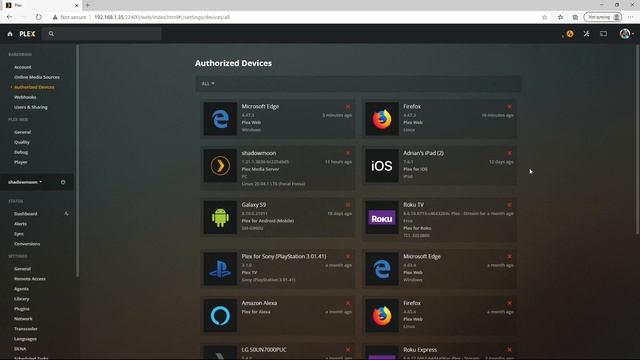Click the browser address bar URL
The width and height of the screenshot is (640, 360).
(162, 17)
